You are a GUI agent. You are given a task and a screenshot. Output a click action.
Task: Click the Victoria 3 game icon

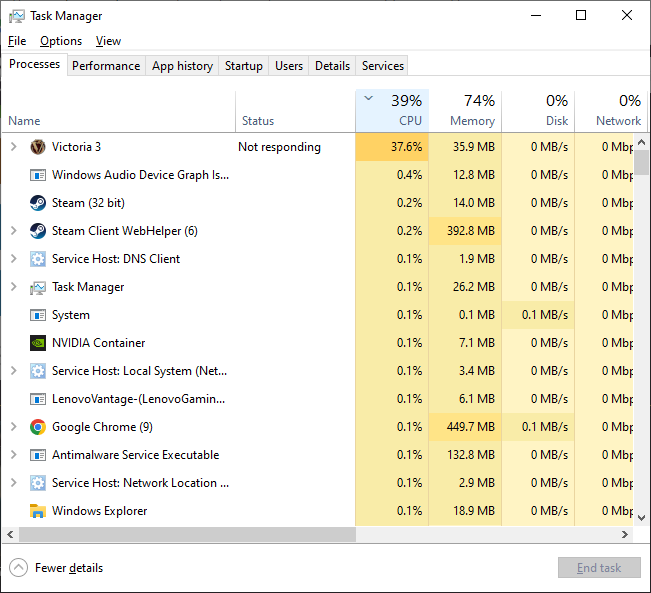tap(38, 147)
